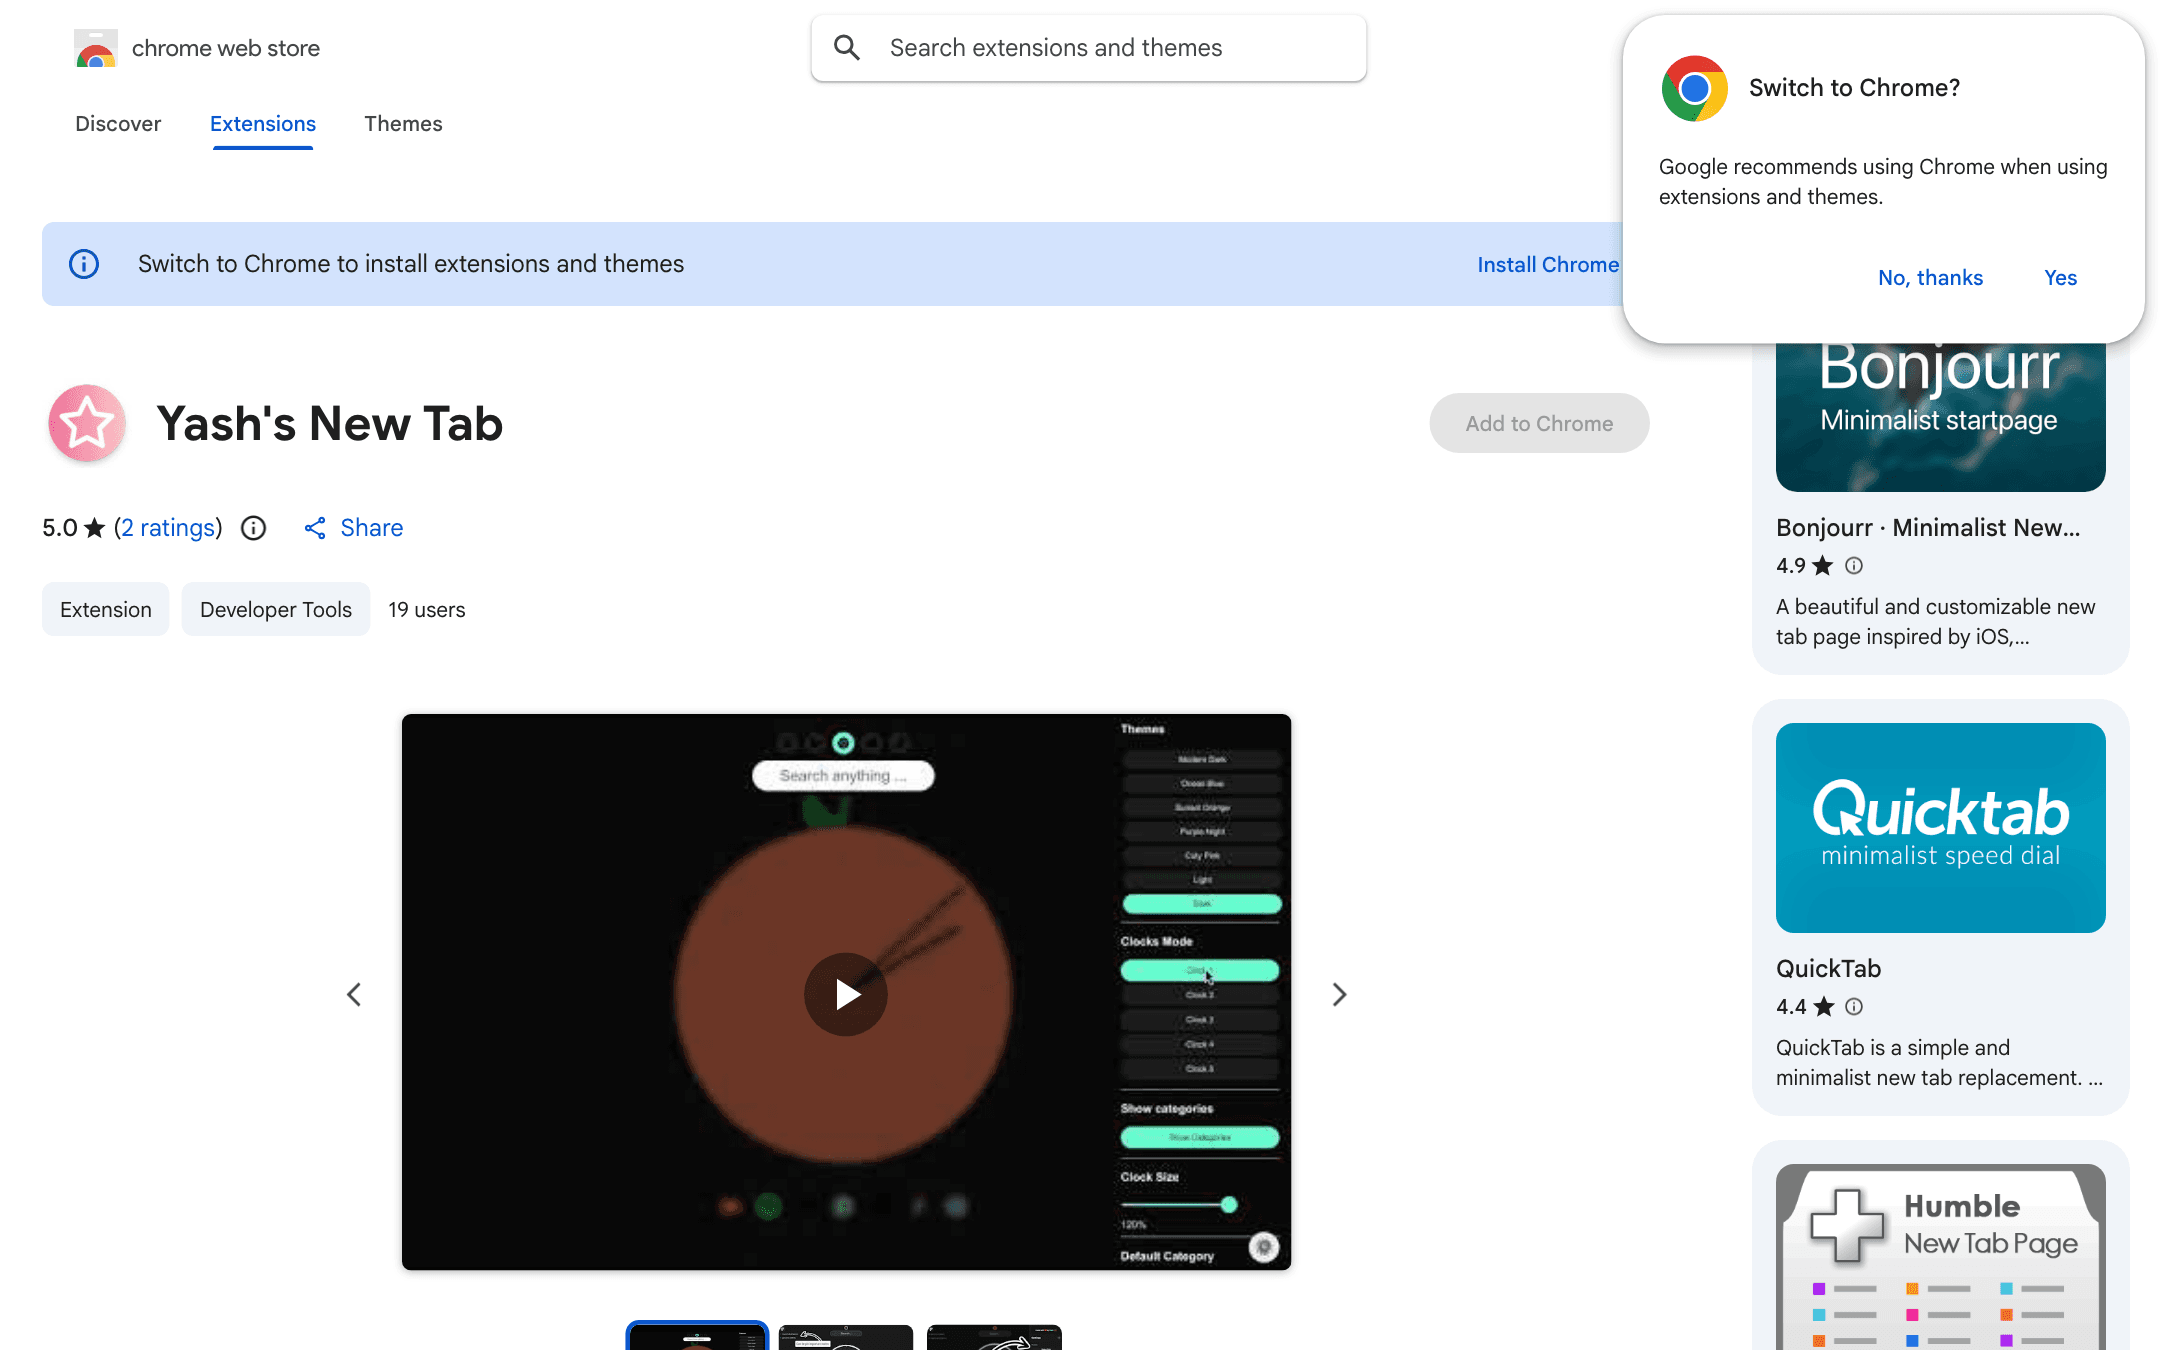Click the Extension tag chip
The image size is (2160, 1350).
coord(106,610)
